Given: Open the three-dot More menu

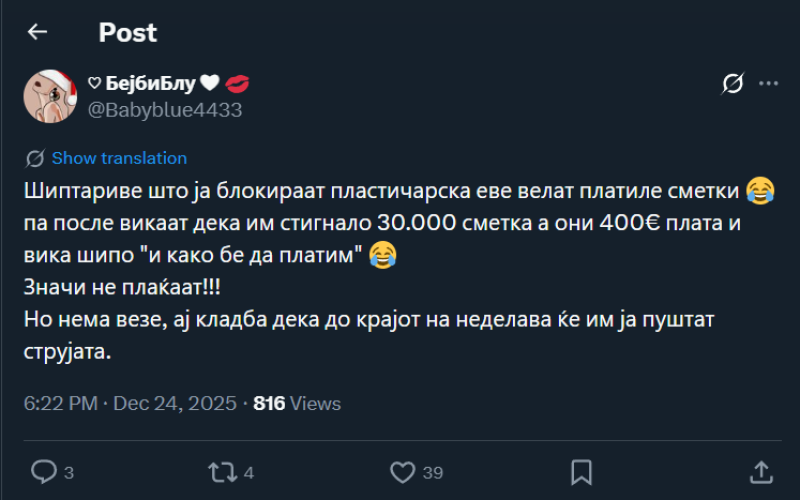Looking at the screenshot, I should click(x=768, y=85).
